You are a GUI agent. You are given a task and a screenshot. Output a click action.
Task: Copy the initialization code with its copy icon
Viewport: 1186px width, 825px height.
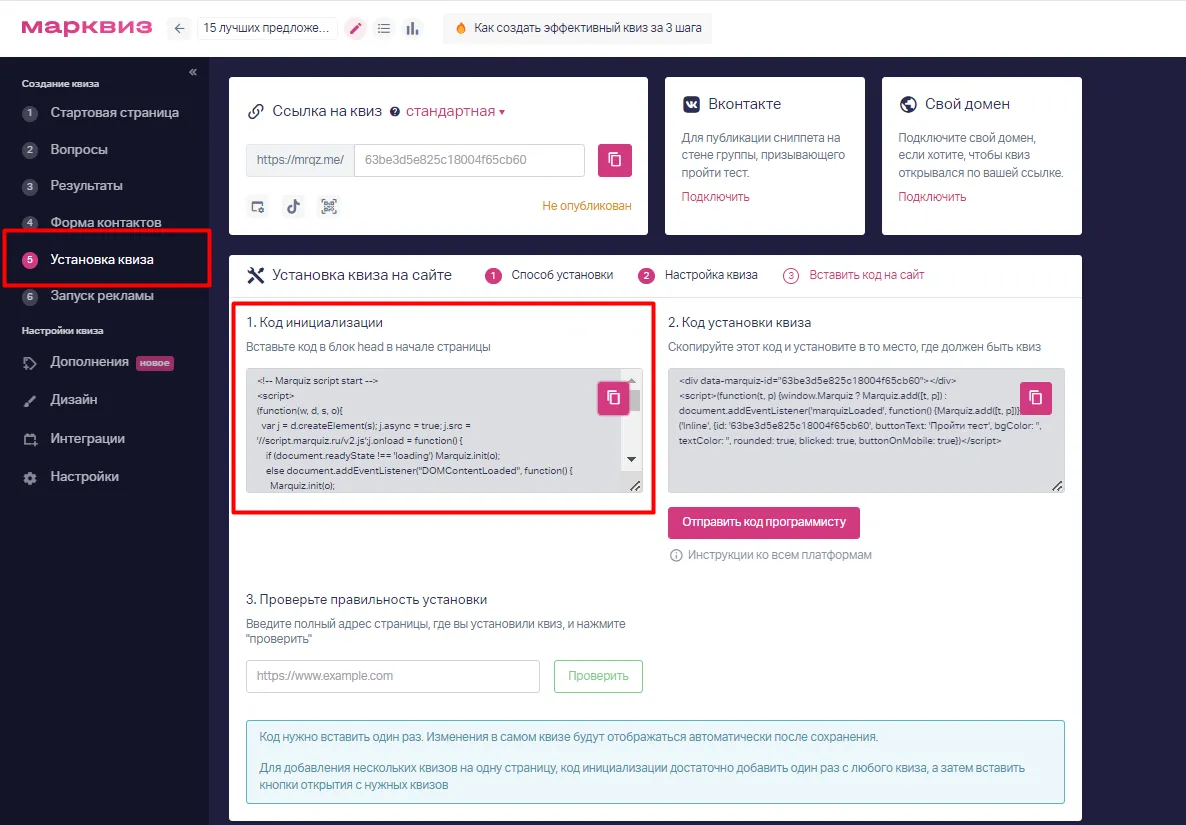(613, 398)
